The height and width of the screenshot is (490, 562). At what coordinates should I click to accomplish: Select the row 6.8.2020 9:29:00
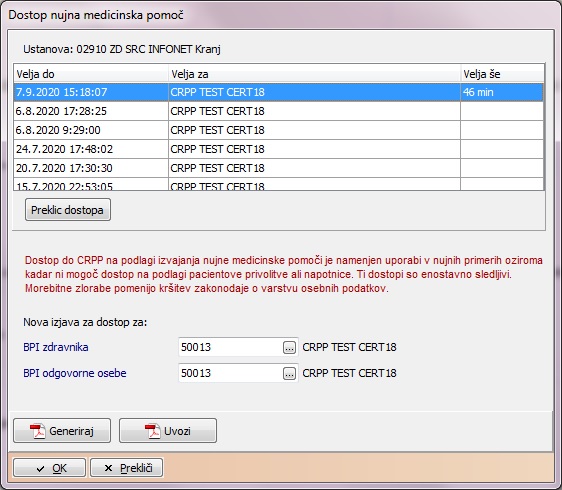(x=278, y=130)
